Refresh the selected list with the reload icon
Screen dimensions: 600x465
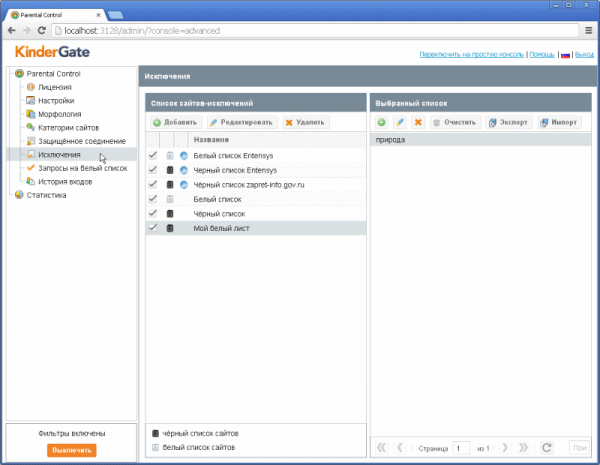[546, 448]
